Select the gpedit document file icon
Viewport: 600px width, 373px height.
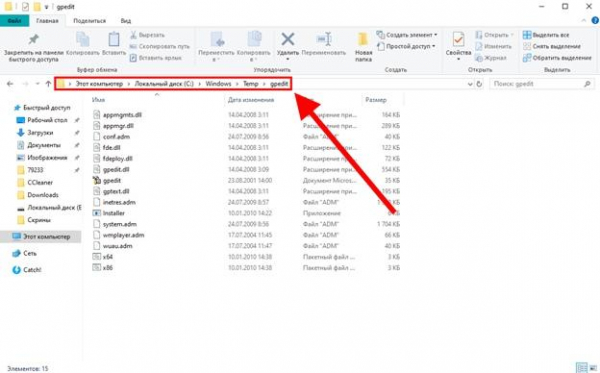[x=96, y=181]
